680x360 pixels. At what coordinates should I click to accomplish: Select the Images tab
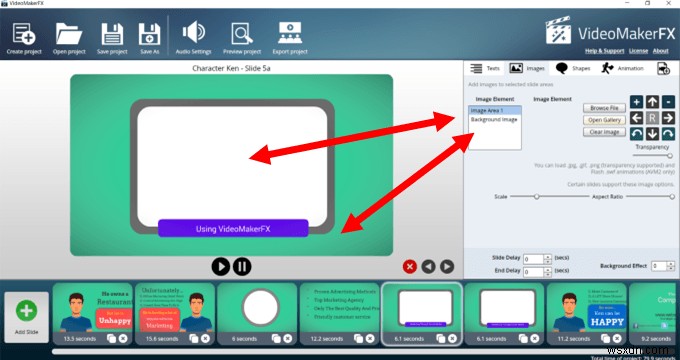coord(526,69)
